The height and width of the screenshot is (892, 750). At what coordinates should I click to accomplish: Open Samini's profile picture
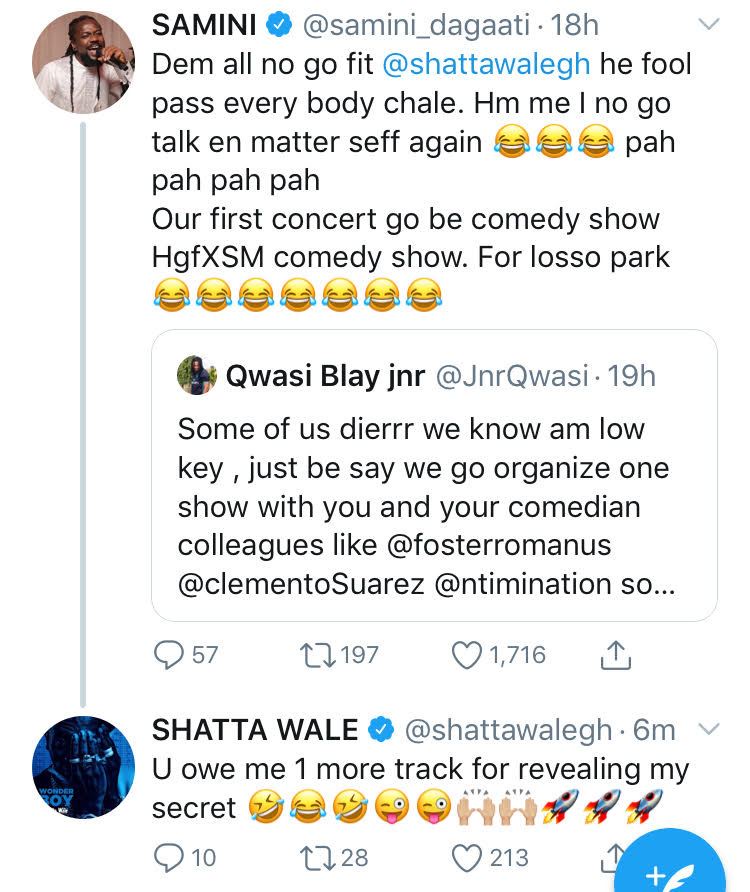point(83,65)
